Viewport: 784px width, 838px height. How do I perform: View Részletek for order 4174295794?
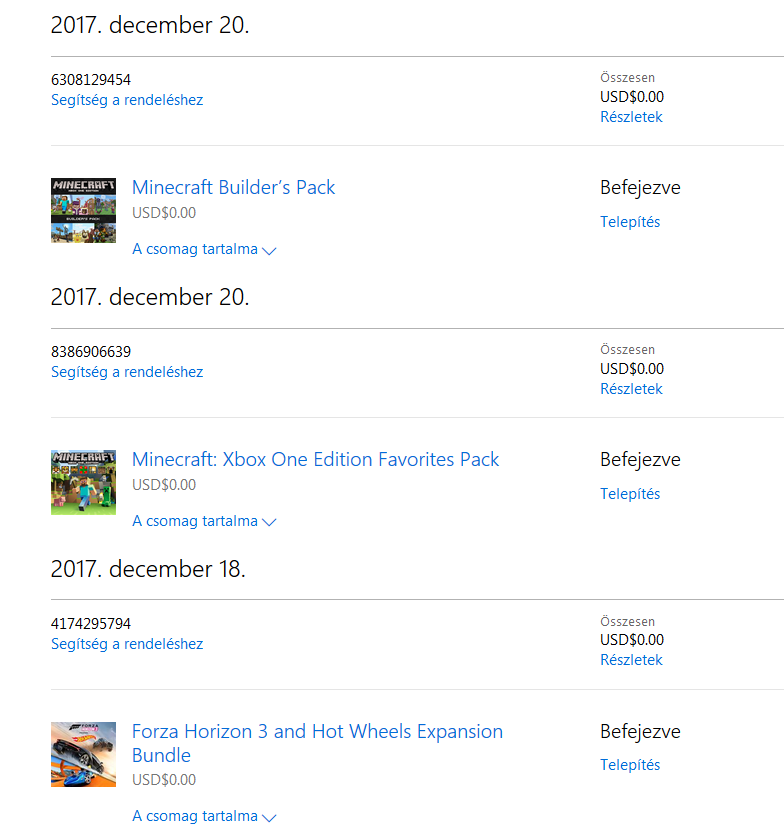631,660
